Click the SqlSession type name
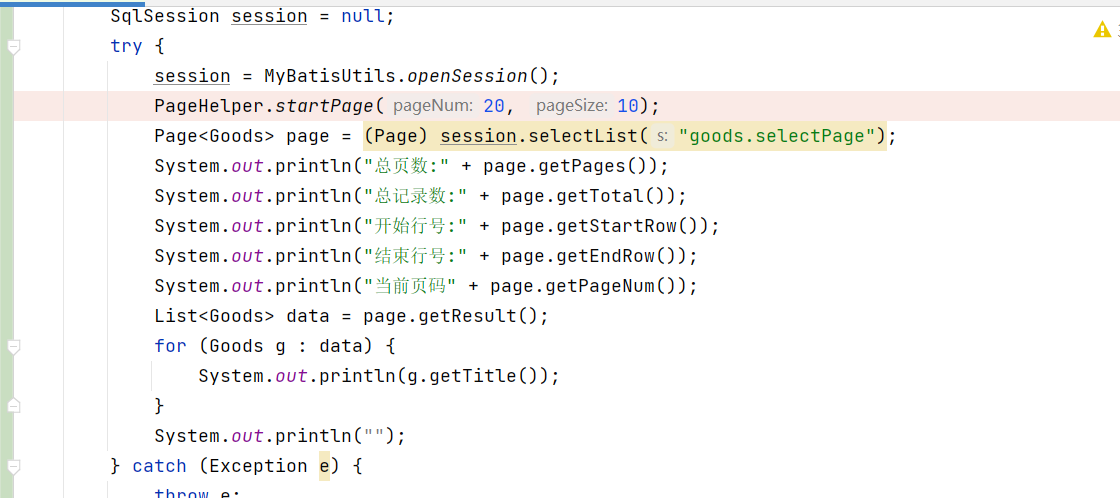Image resolution: width=1120 pixels, height=498 pixels. (x=165, y=16)
